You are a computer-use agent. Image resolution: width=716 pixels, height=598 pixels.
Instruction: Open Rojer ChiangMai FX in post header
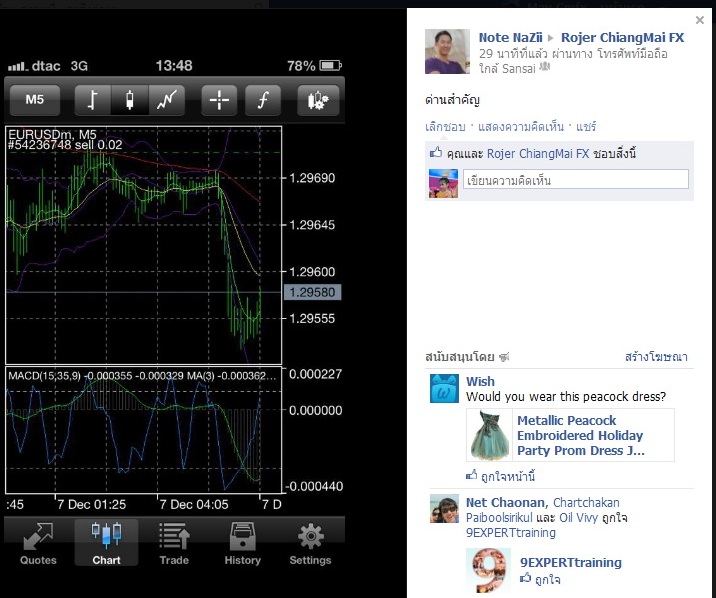622,37
